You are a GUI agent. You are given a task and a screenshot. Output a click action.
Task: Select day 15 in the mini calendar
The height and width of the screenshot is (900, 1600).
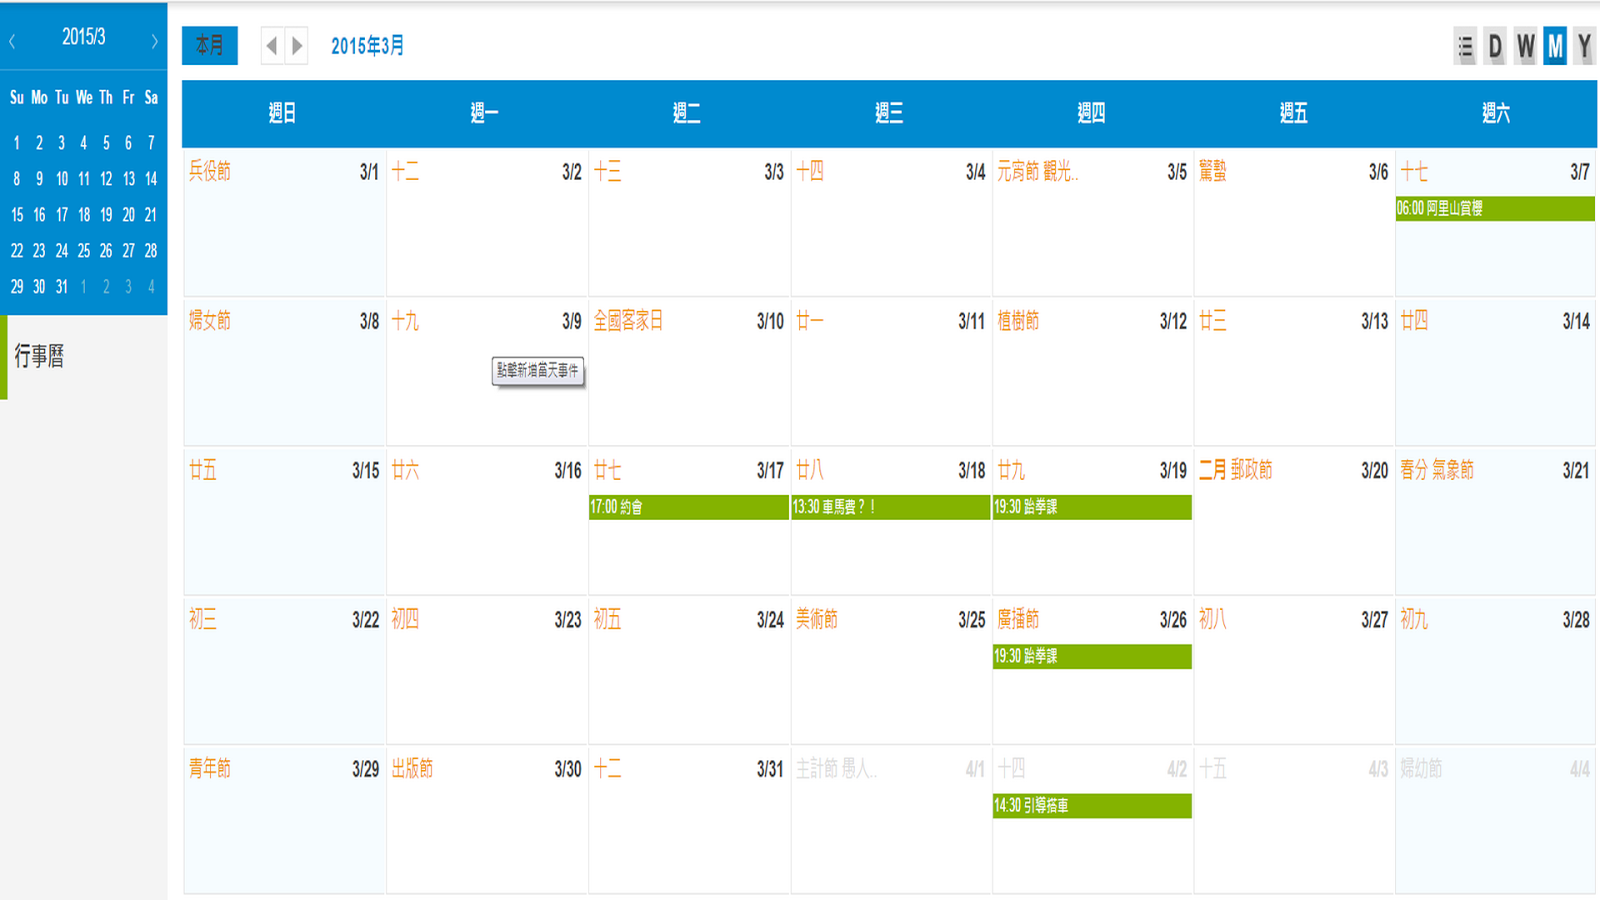(x=16, y=215)
